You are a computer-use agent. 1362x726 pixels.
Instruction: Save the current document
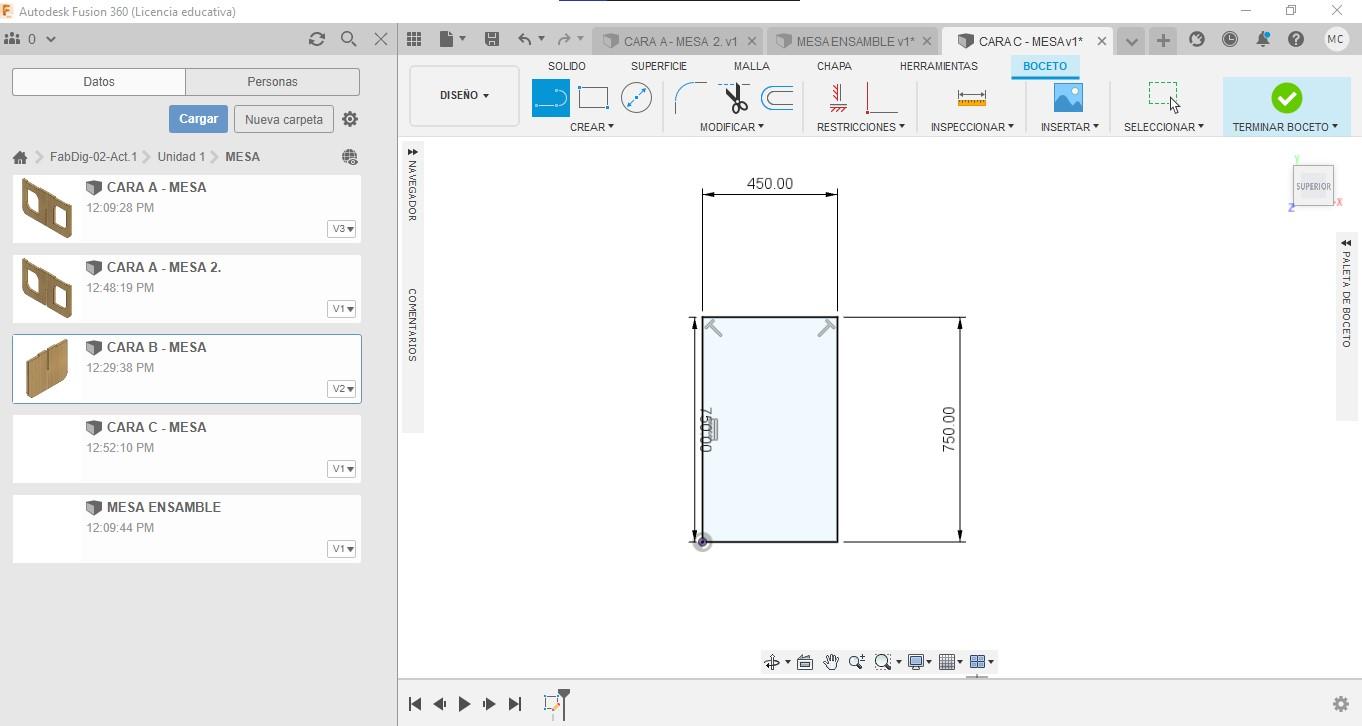(492, 39)
